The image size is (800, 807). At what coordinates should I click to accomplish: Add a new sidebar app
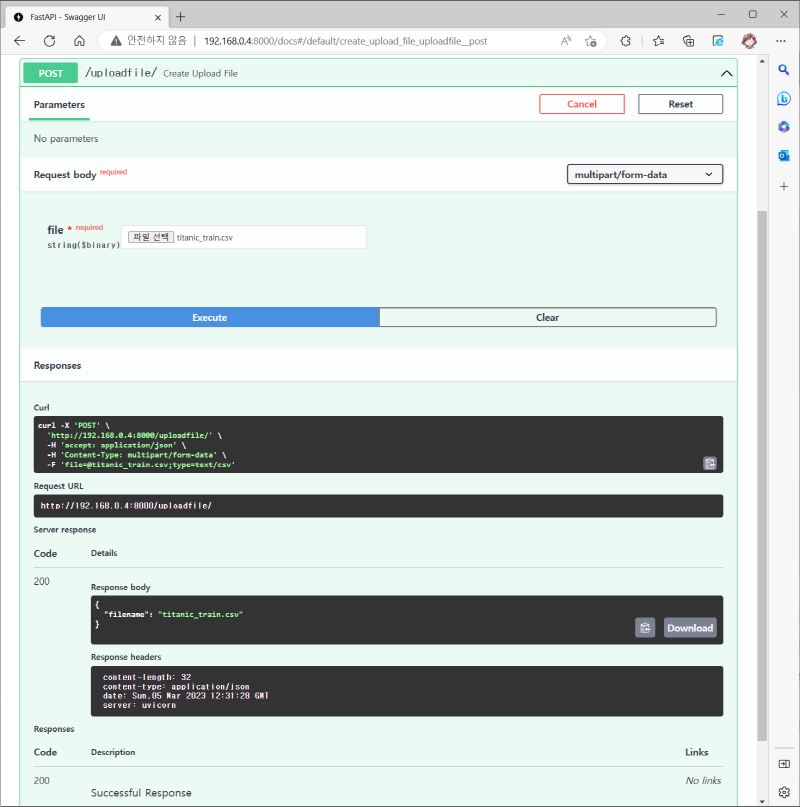[784, 186]
